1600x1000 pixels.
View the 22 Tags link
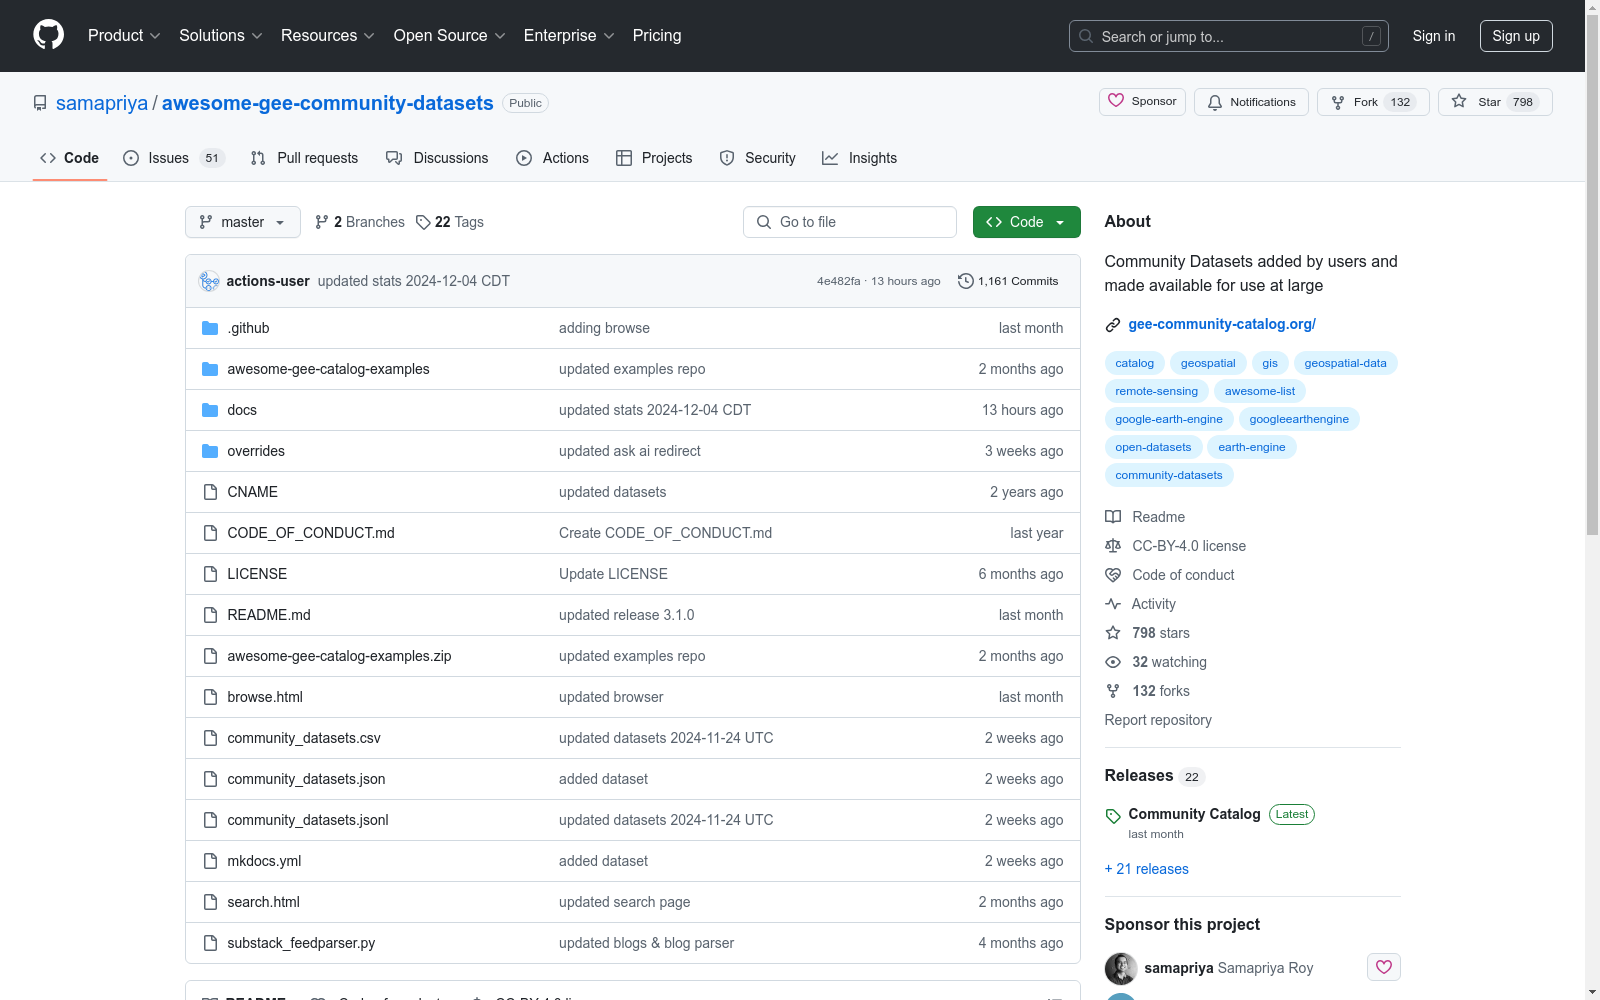(x=450, y=222)
